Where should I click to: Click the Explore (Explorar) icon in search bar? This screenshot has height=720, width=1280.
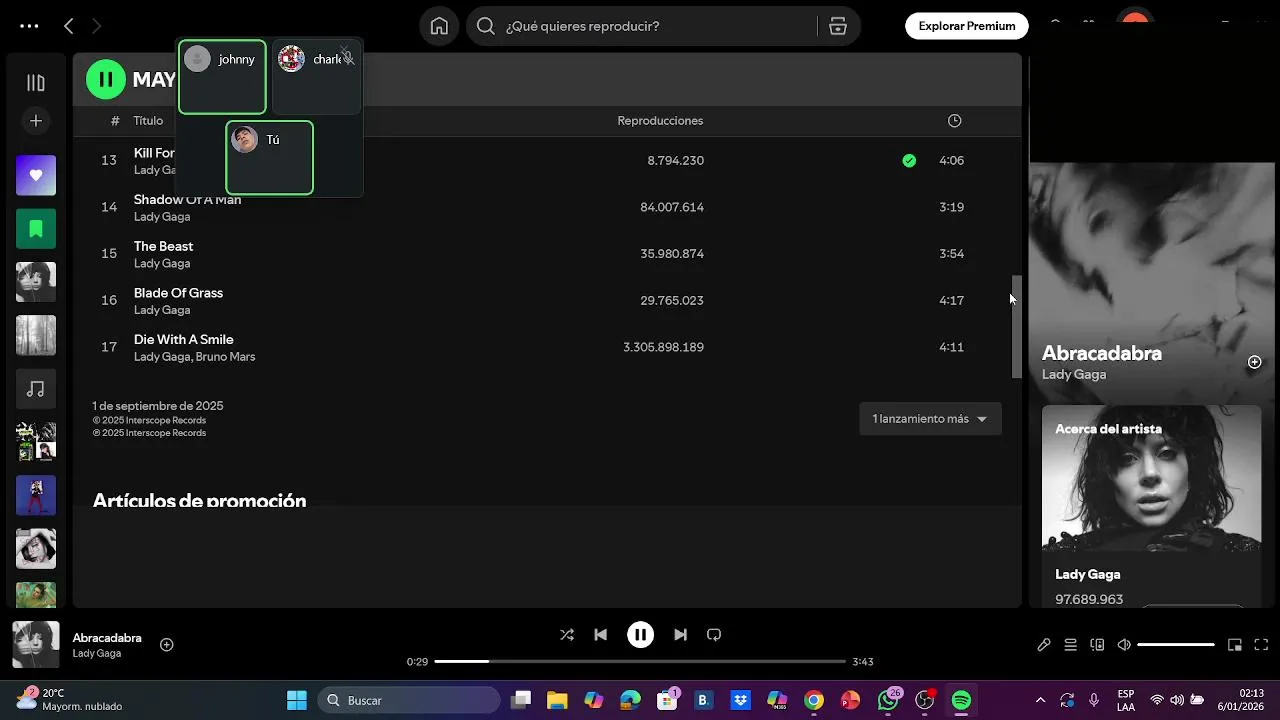point(838,26)
